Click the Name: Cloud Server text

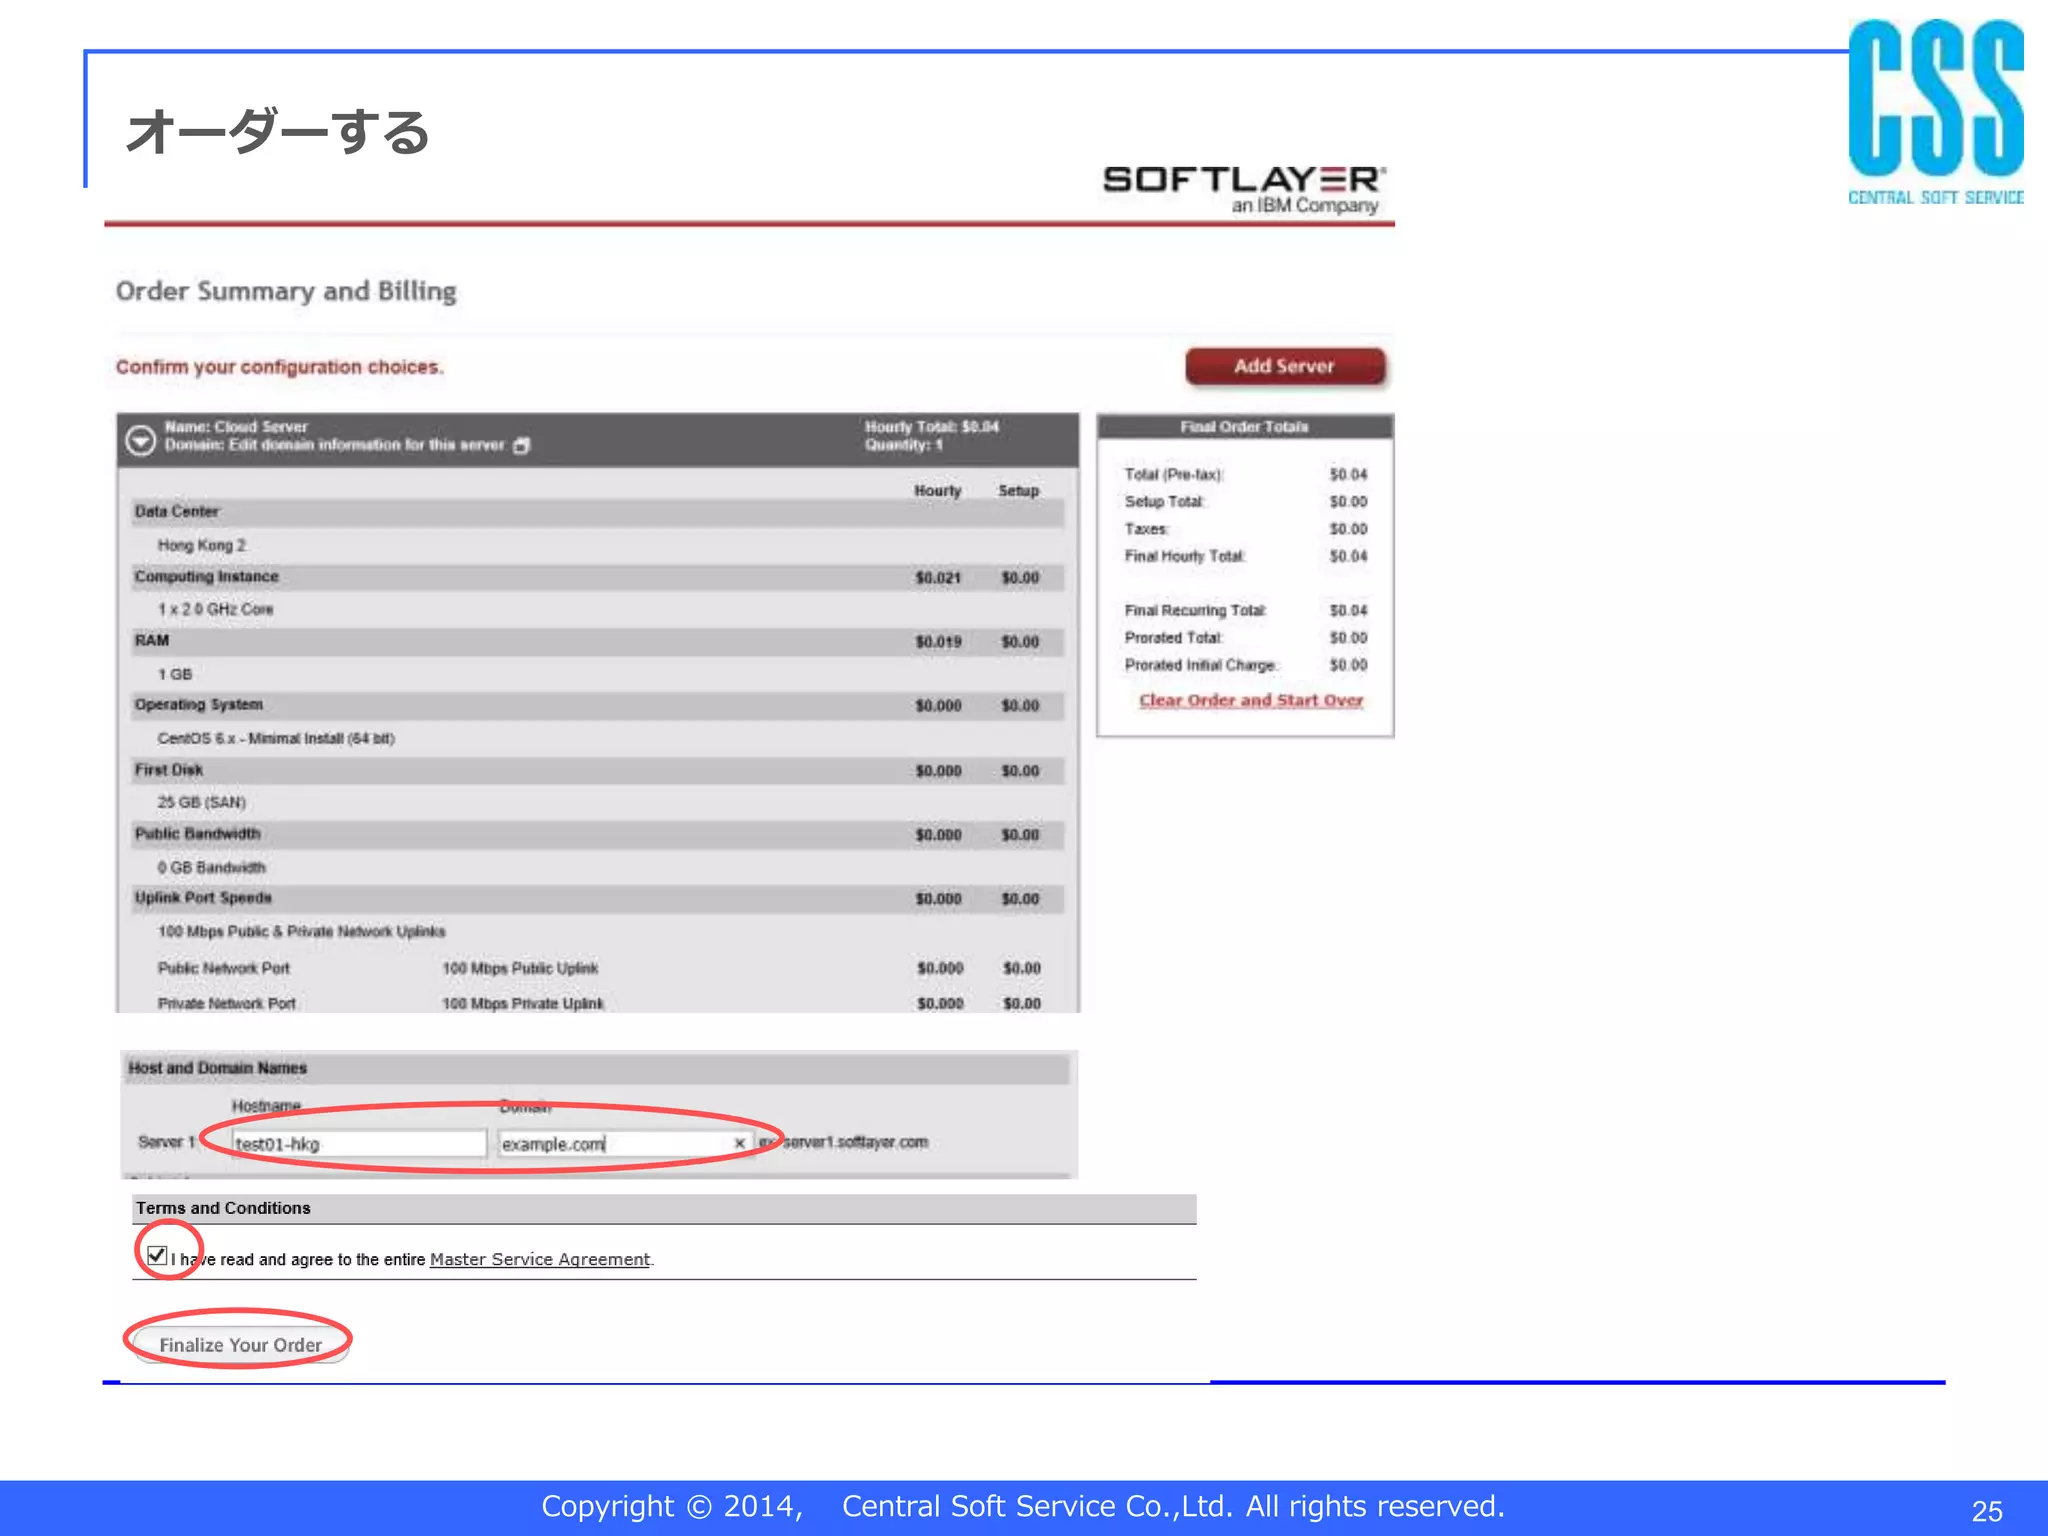236,427
